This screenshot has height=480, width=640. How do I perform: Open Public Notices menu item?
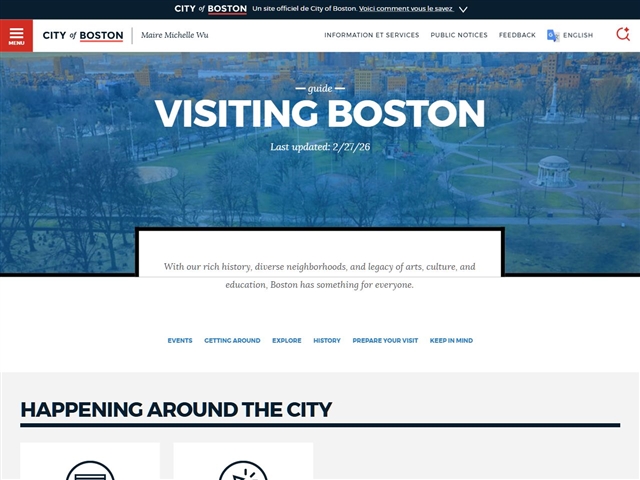(x=459, y=35)
